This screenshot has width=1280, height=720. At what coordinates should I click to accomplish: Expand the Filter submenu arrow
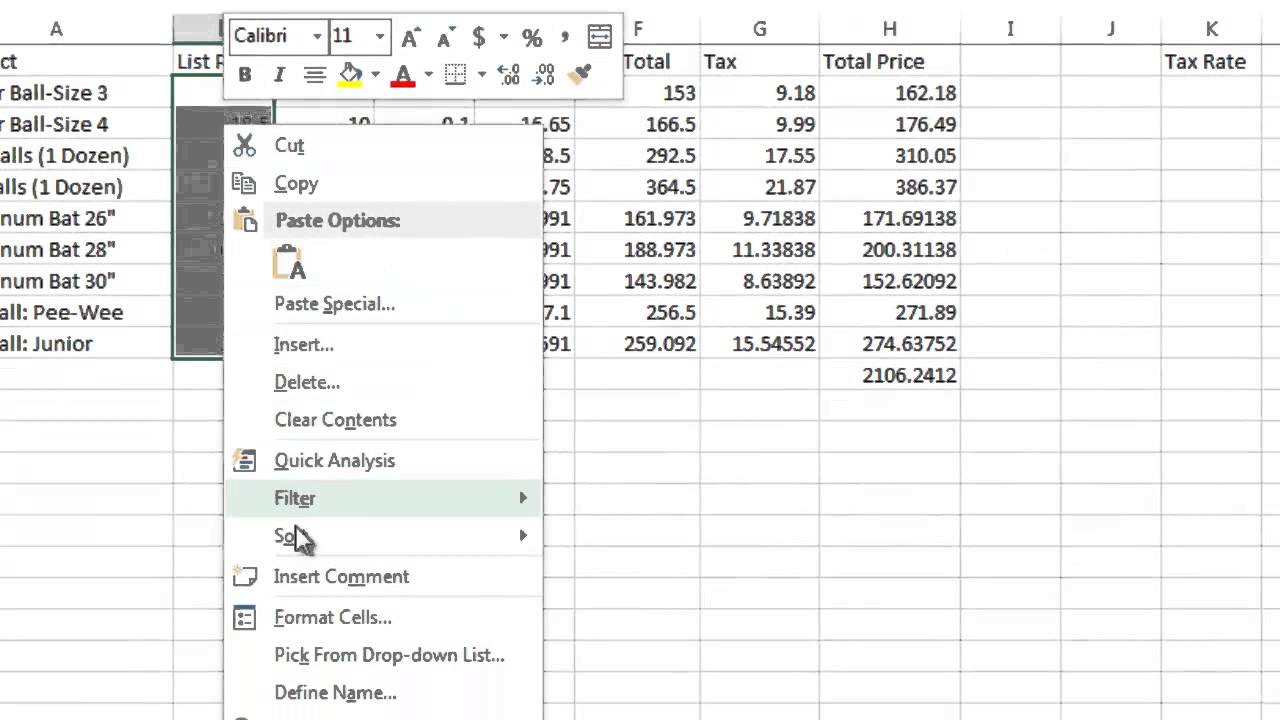(x=522, y=498)
